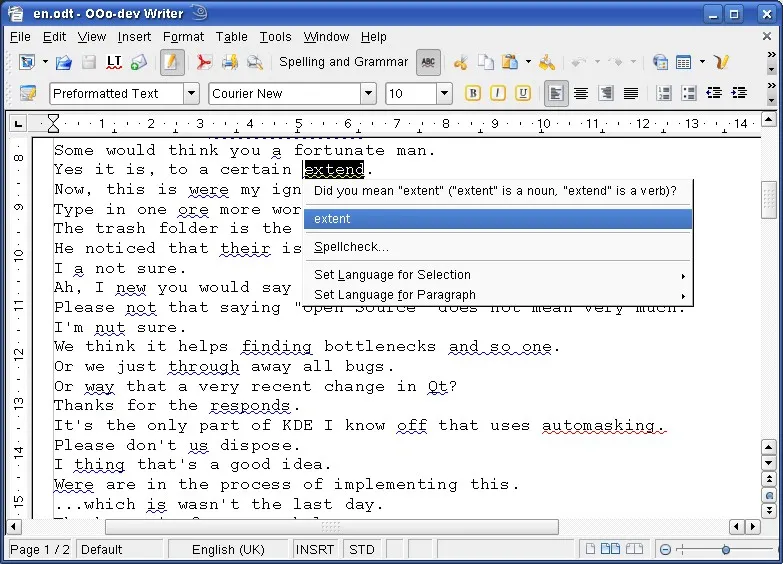Open the Format menu

183,37
